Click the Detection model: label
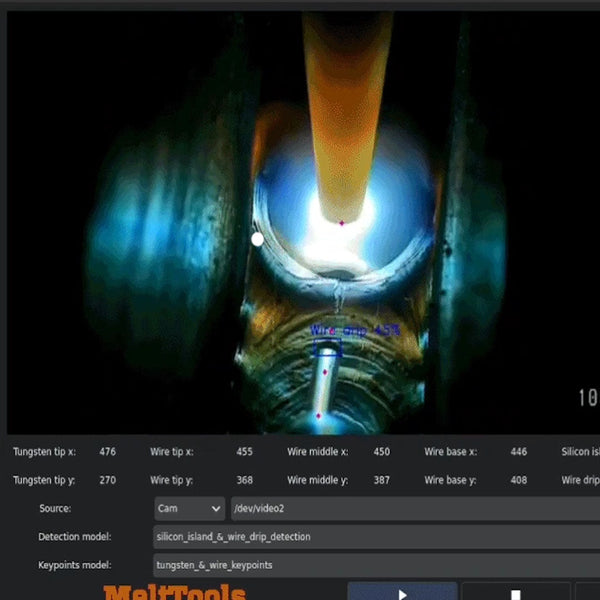600x600 pixels. click(x=75, y=536)
